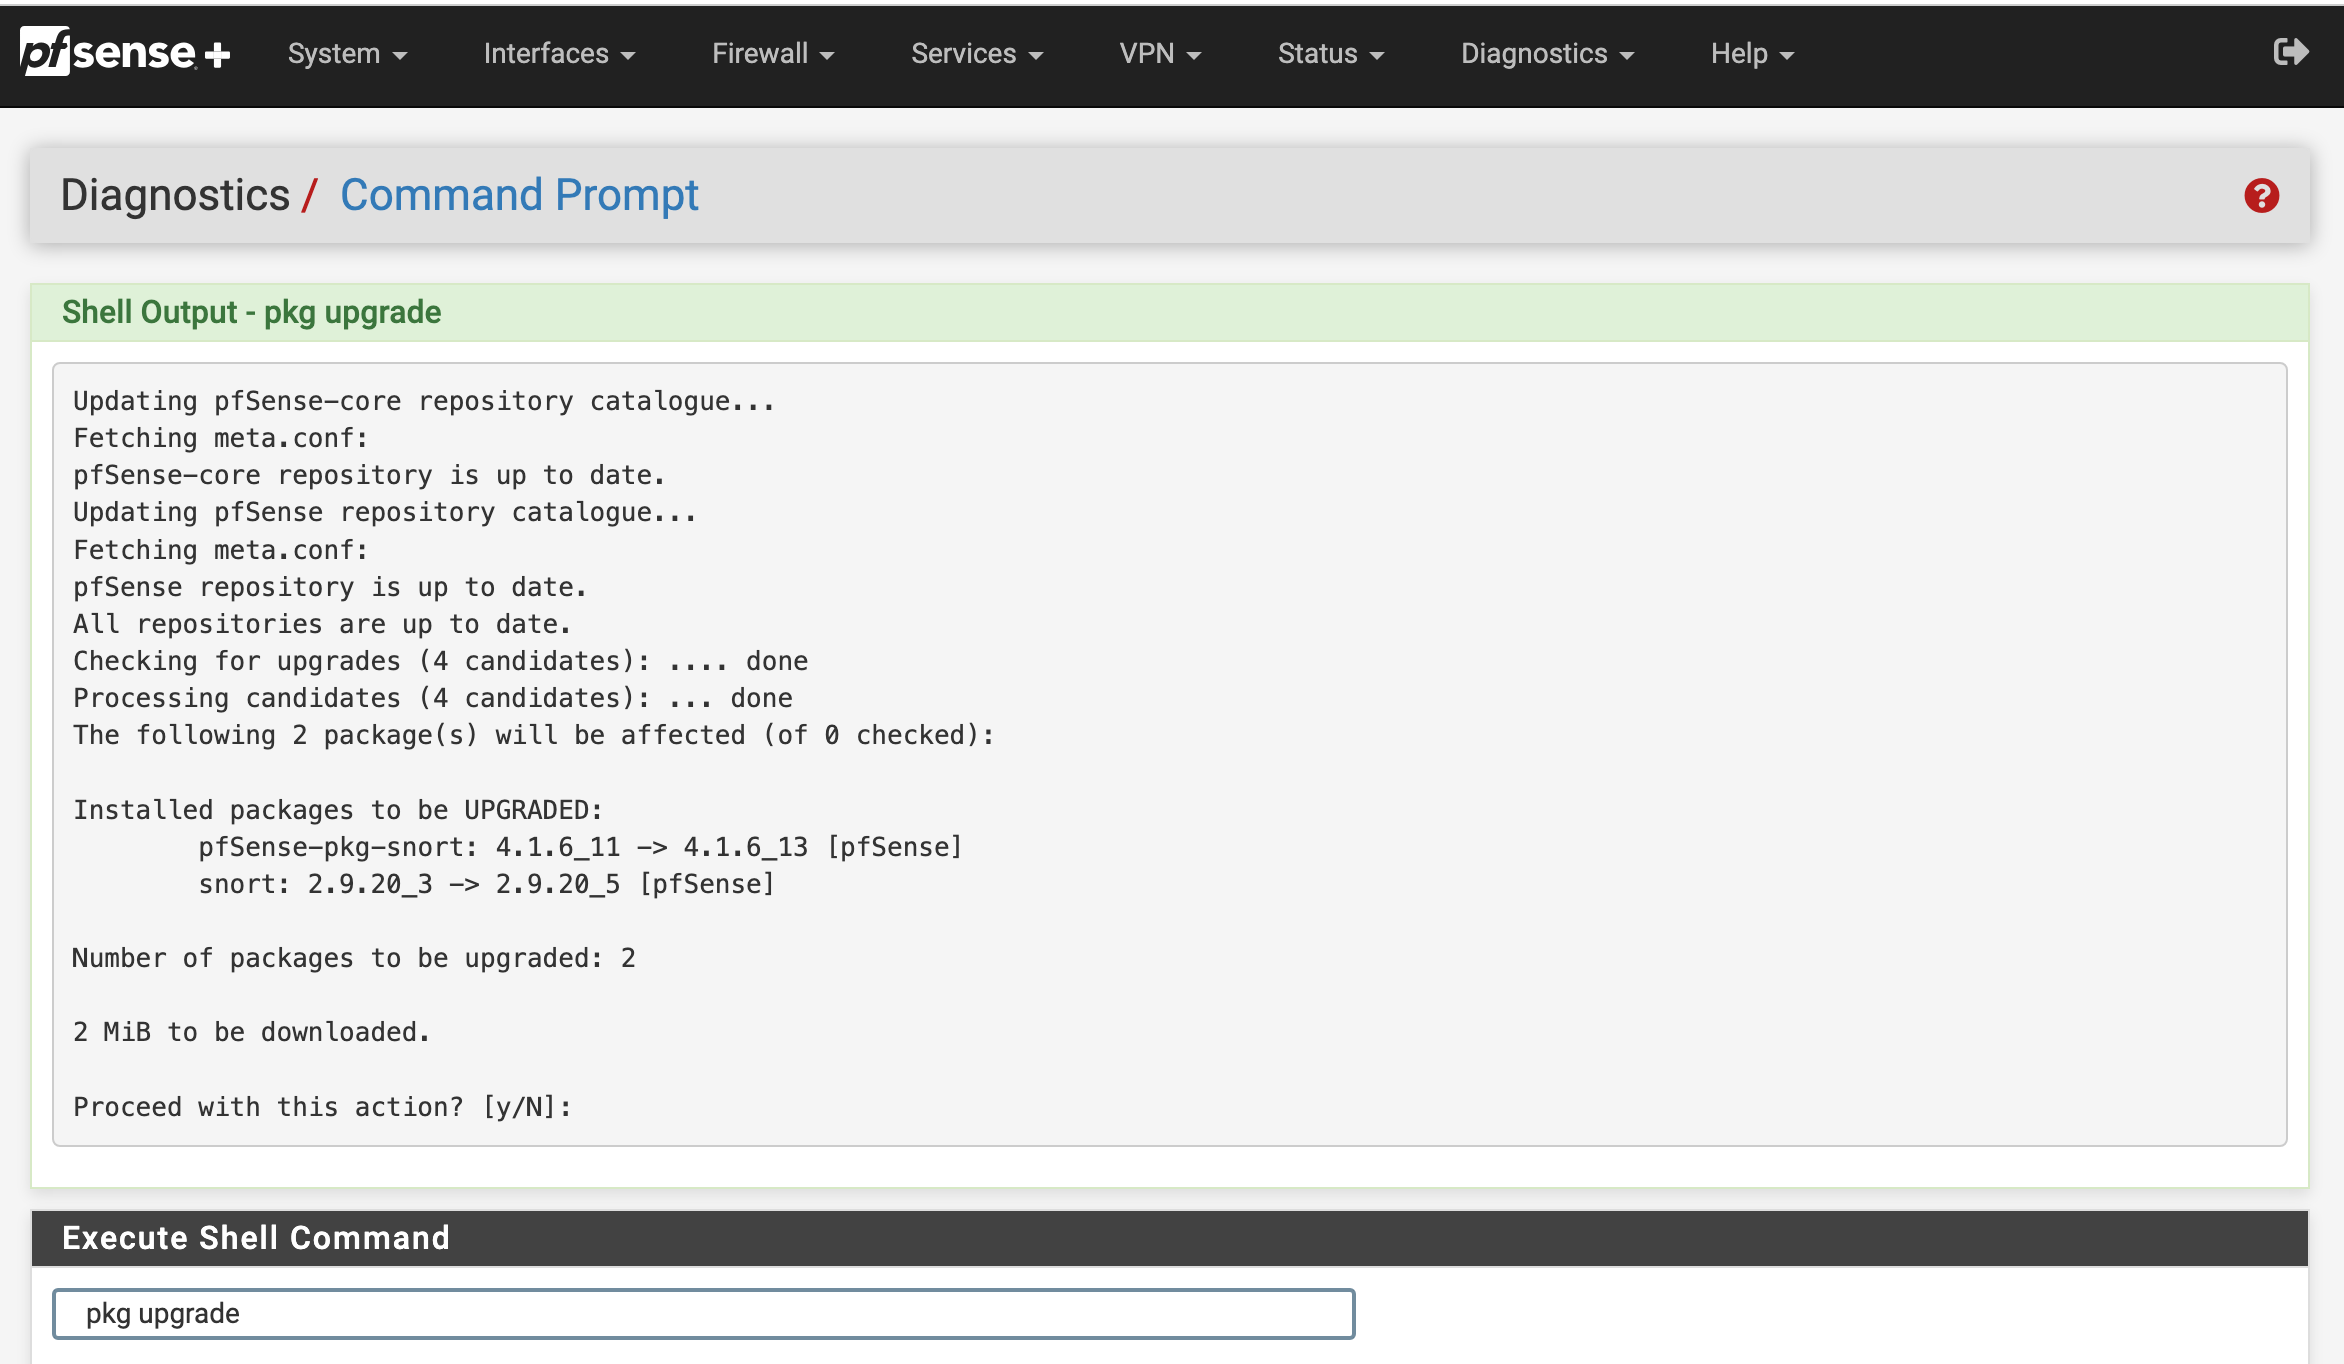Image resolution: width=2344 pixels, height=1364 pixels.
Task: Open the Help menu
Action: (1752, 54)
